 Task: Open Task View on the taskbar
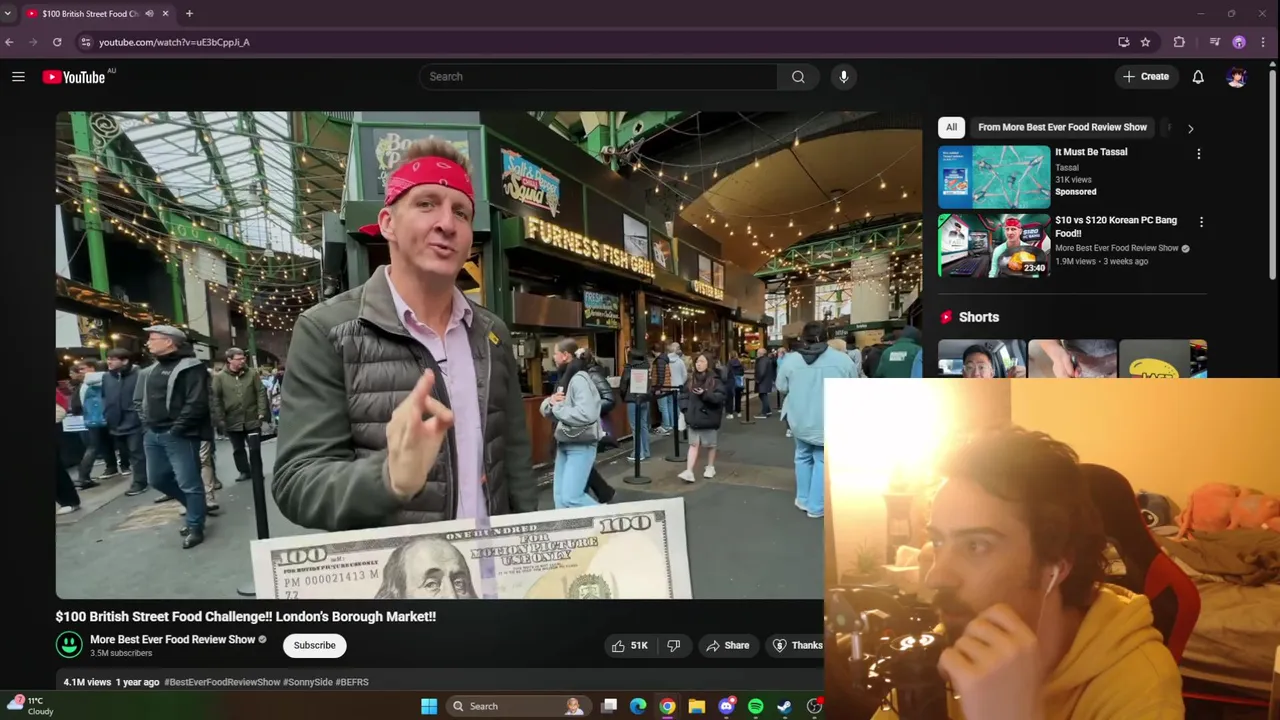[609, 706]
